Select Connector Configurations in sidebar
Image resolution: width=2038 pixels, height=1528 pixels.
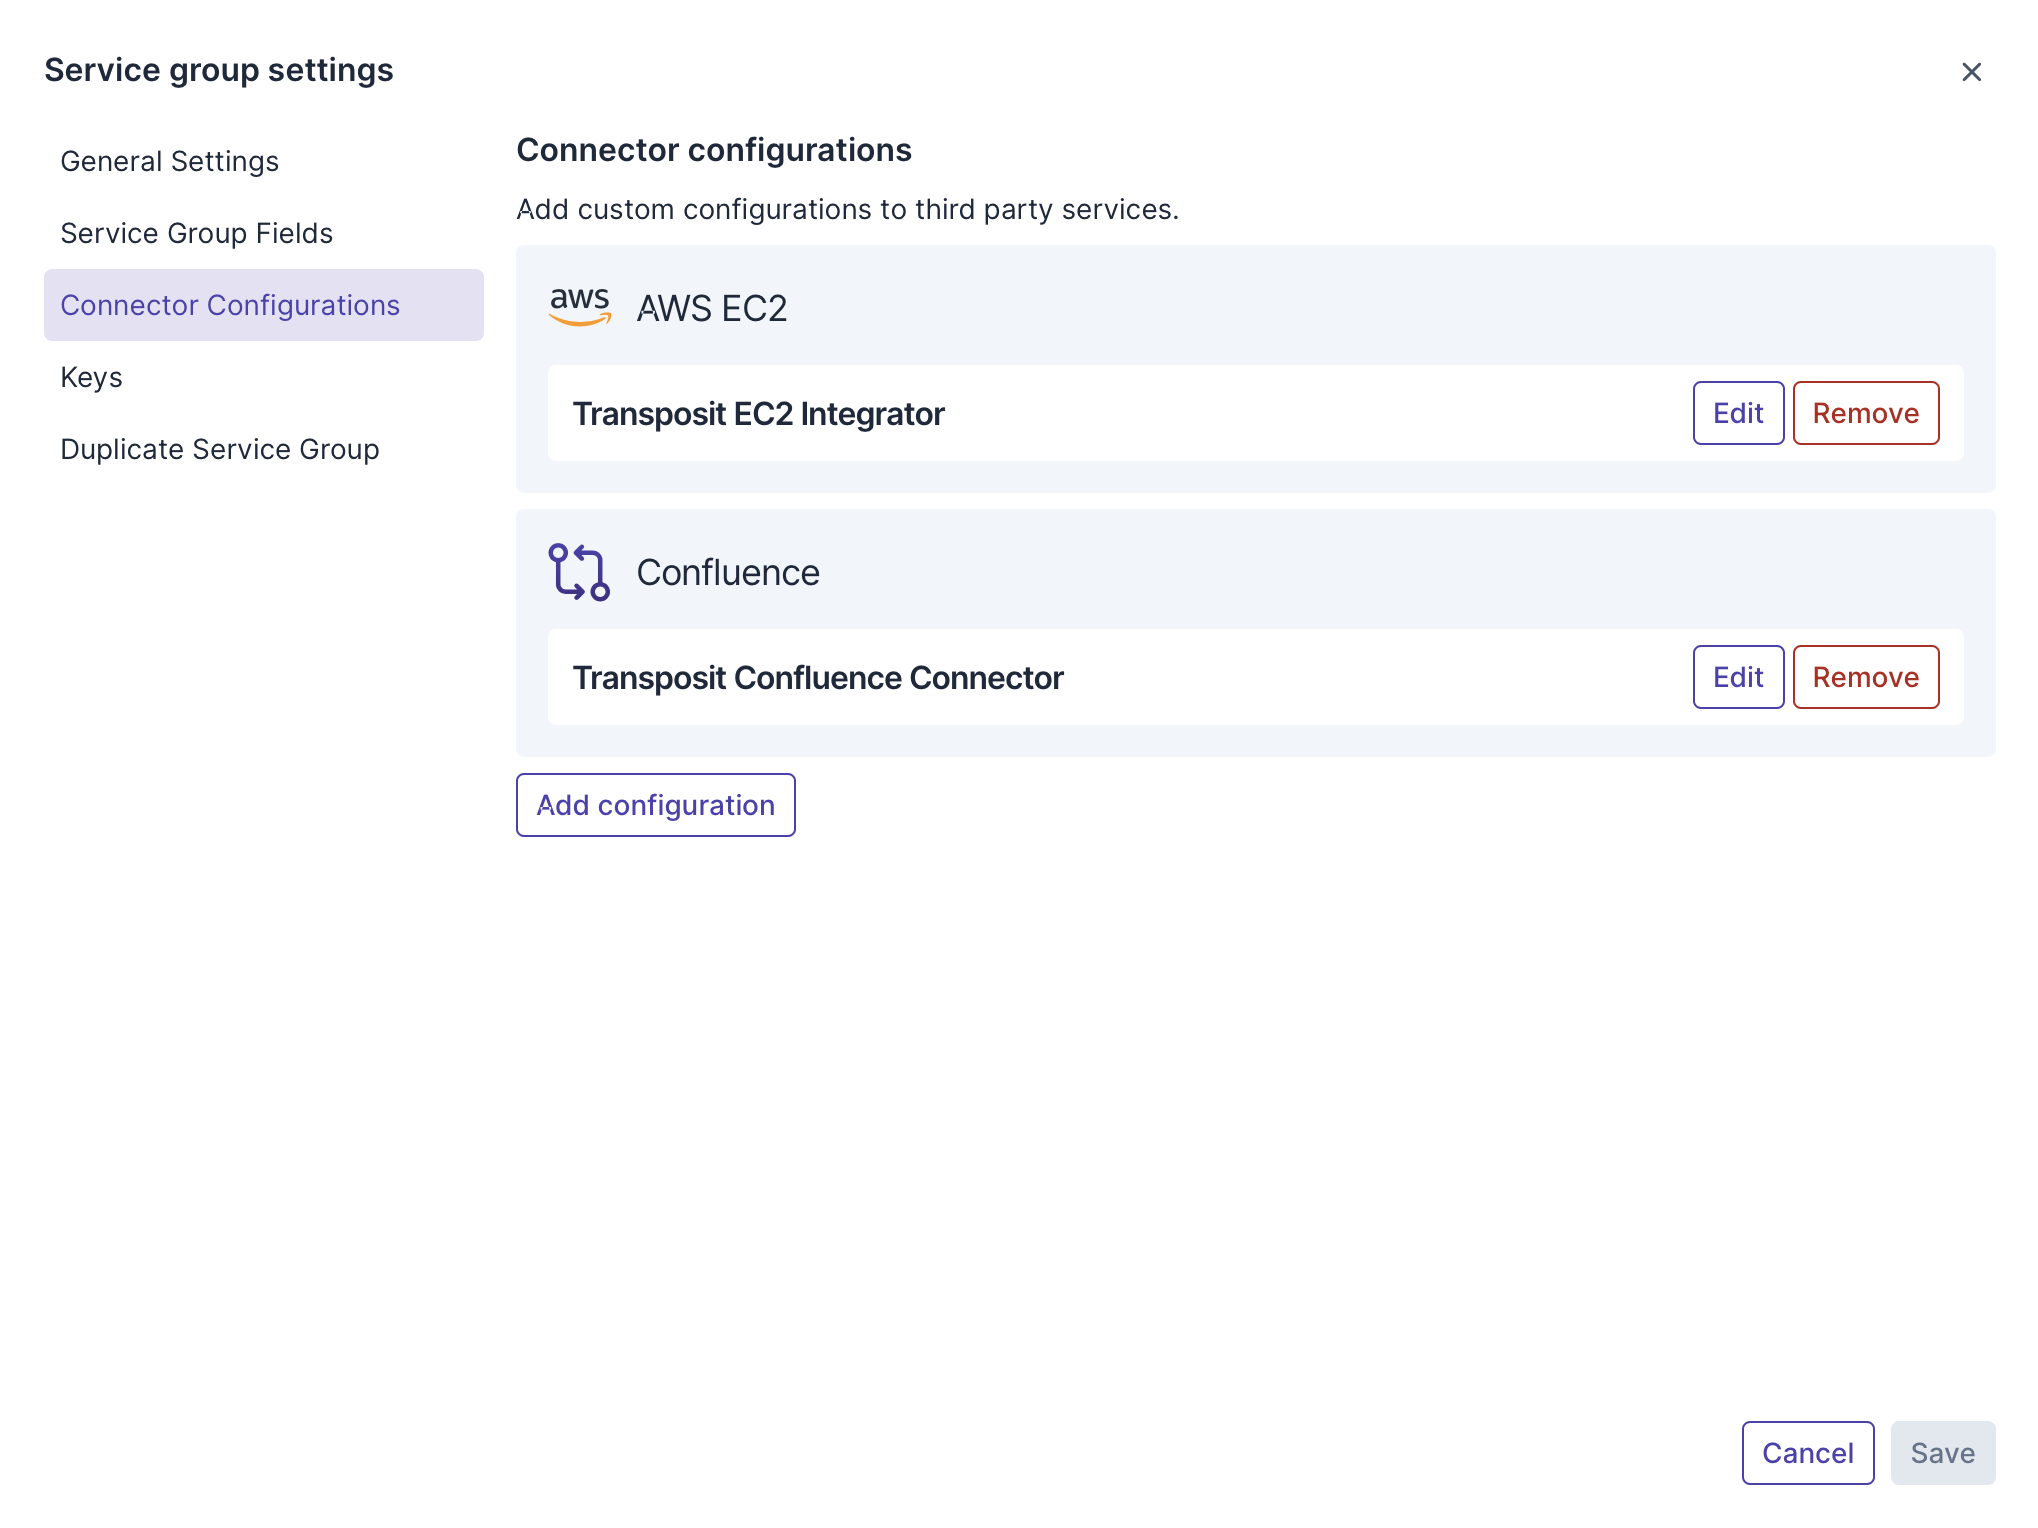pos(230,305)
